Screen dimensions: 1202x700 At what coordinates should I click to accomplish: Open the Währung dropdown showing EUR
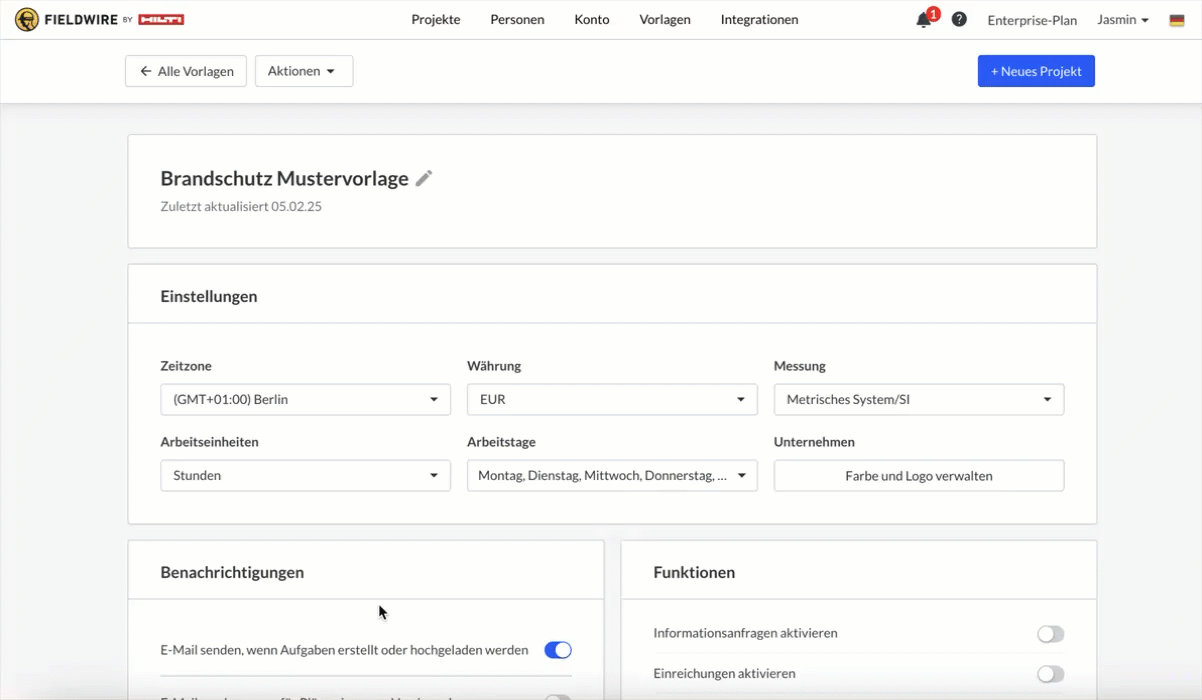pos(612,399)
